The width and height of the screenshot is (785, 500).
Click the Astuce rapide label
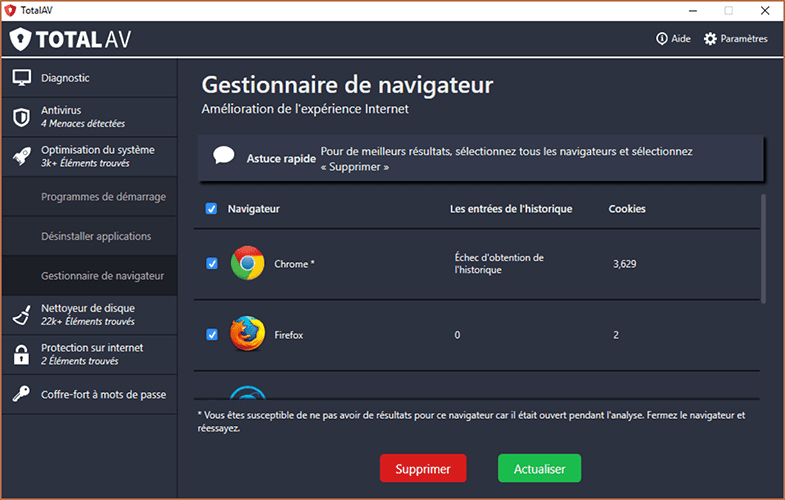(x=281, y=159)
